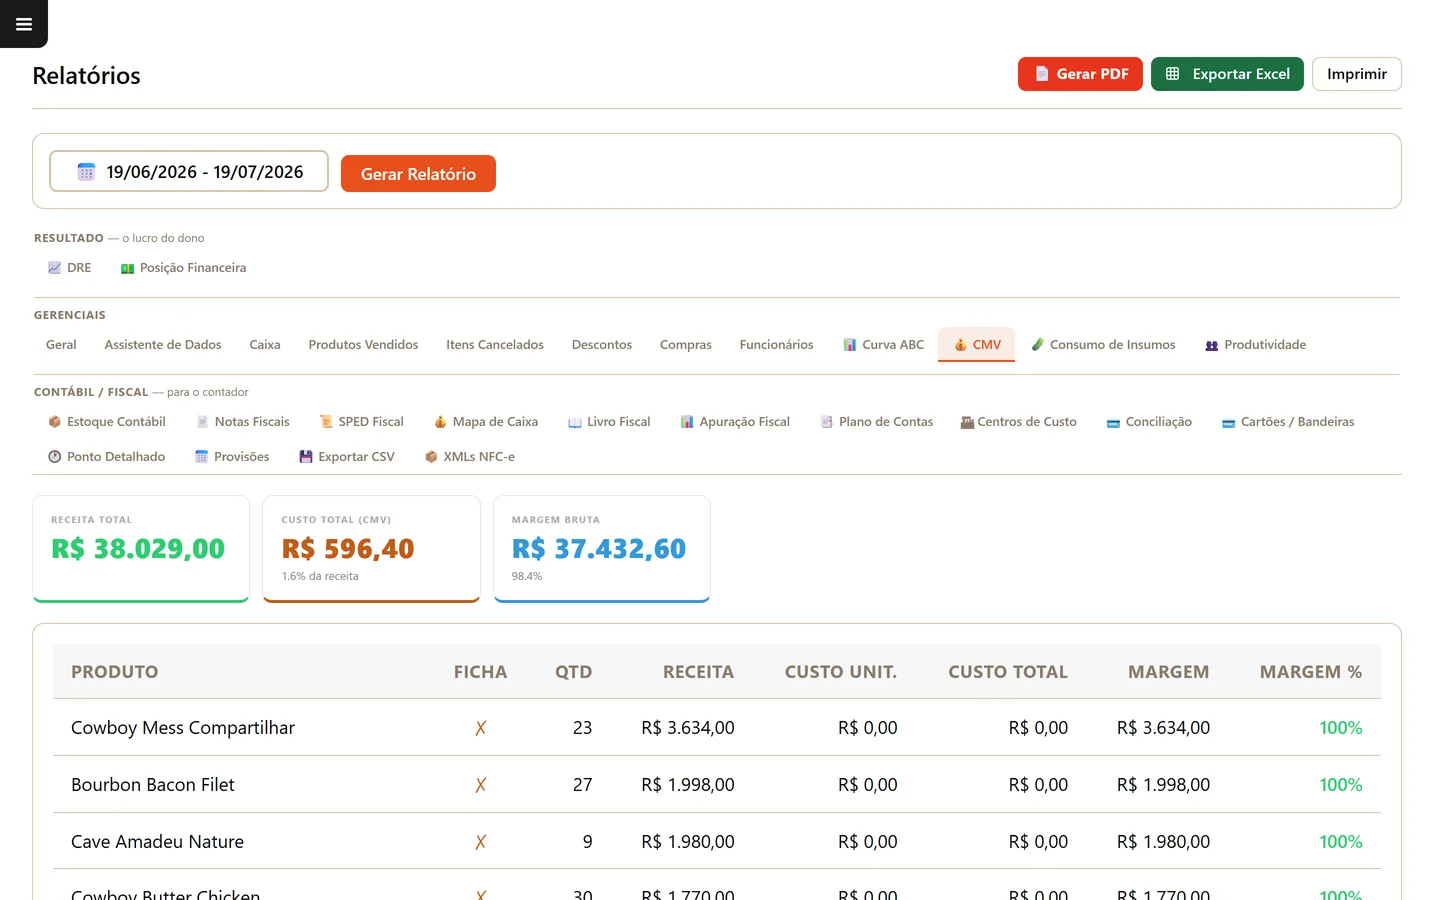Open the Ponto Detalhado report
The width and height of the screenshot is (1440, 900).
106,457
